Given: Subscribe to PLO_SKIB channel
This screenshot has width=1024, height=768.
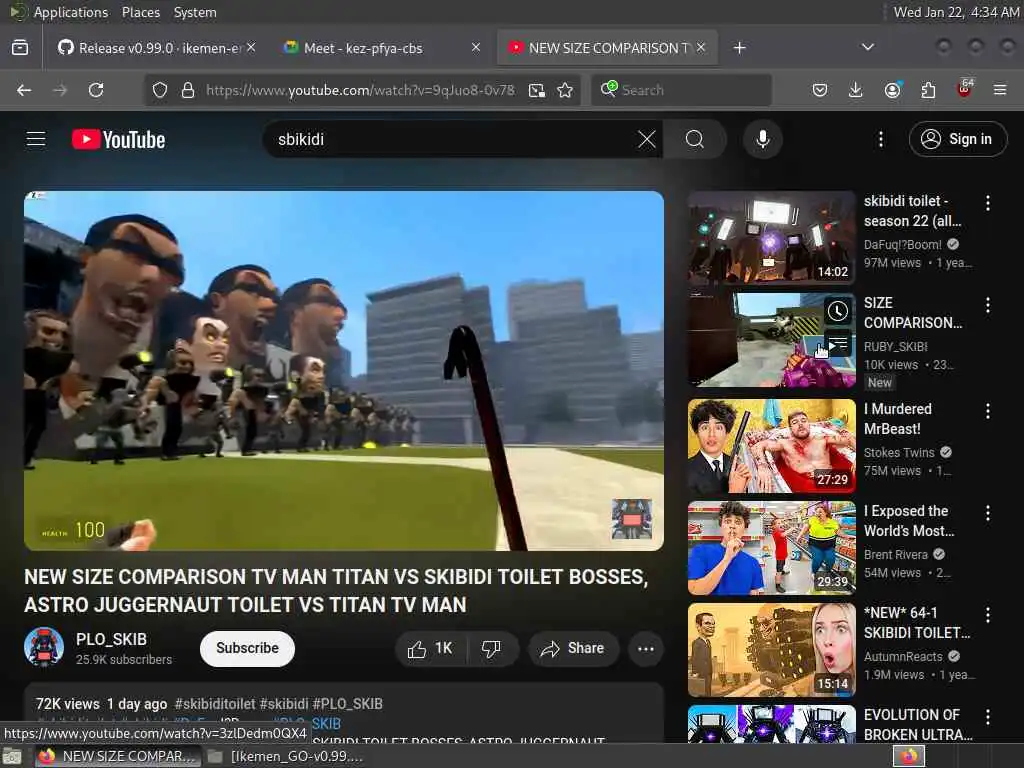Looking at the screenshot, I should click(248, 648).
